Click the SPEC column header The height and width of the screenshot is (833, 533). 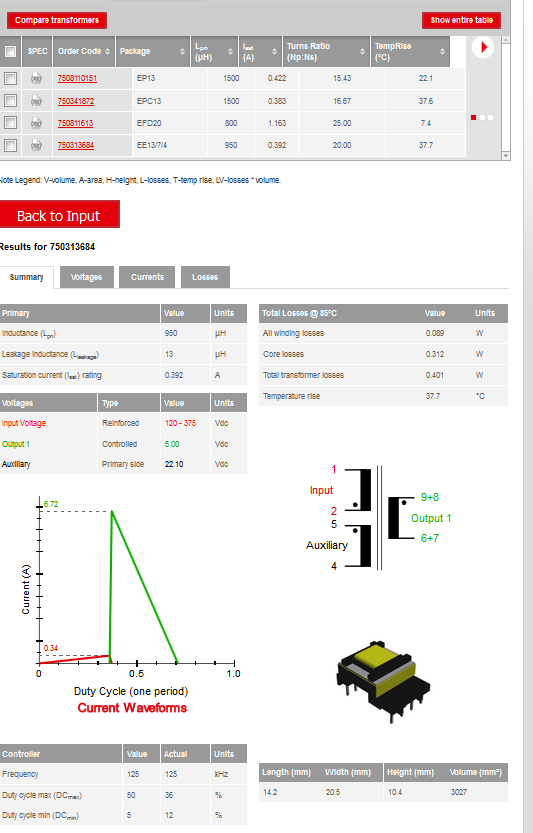[37, 52]
